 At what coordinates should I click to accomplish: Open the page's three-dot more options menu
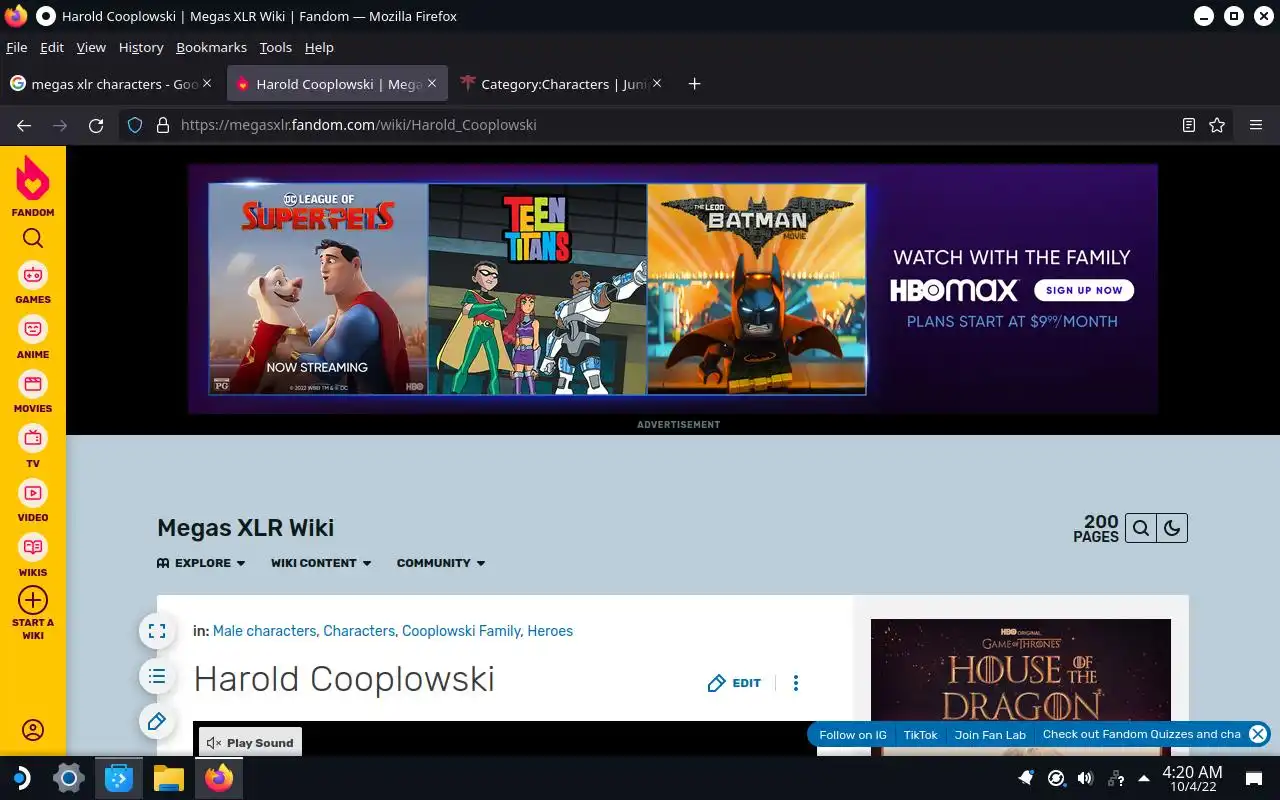(x=796, y=683)
